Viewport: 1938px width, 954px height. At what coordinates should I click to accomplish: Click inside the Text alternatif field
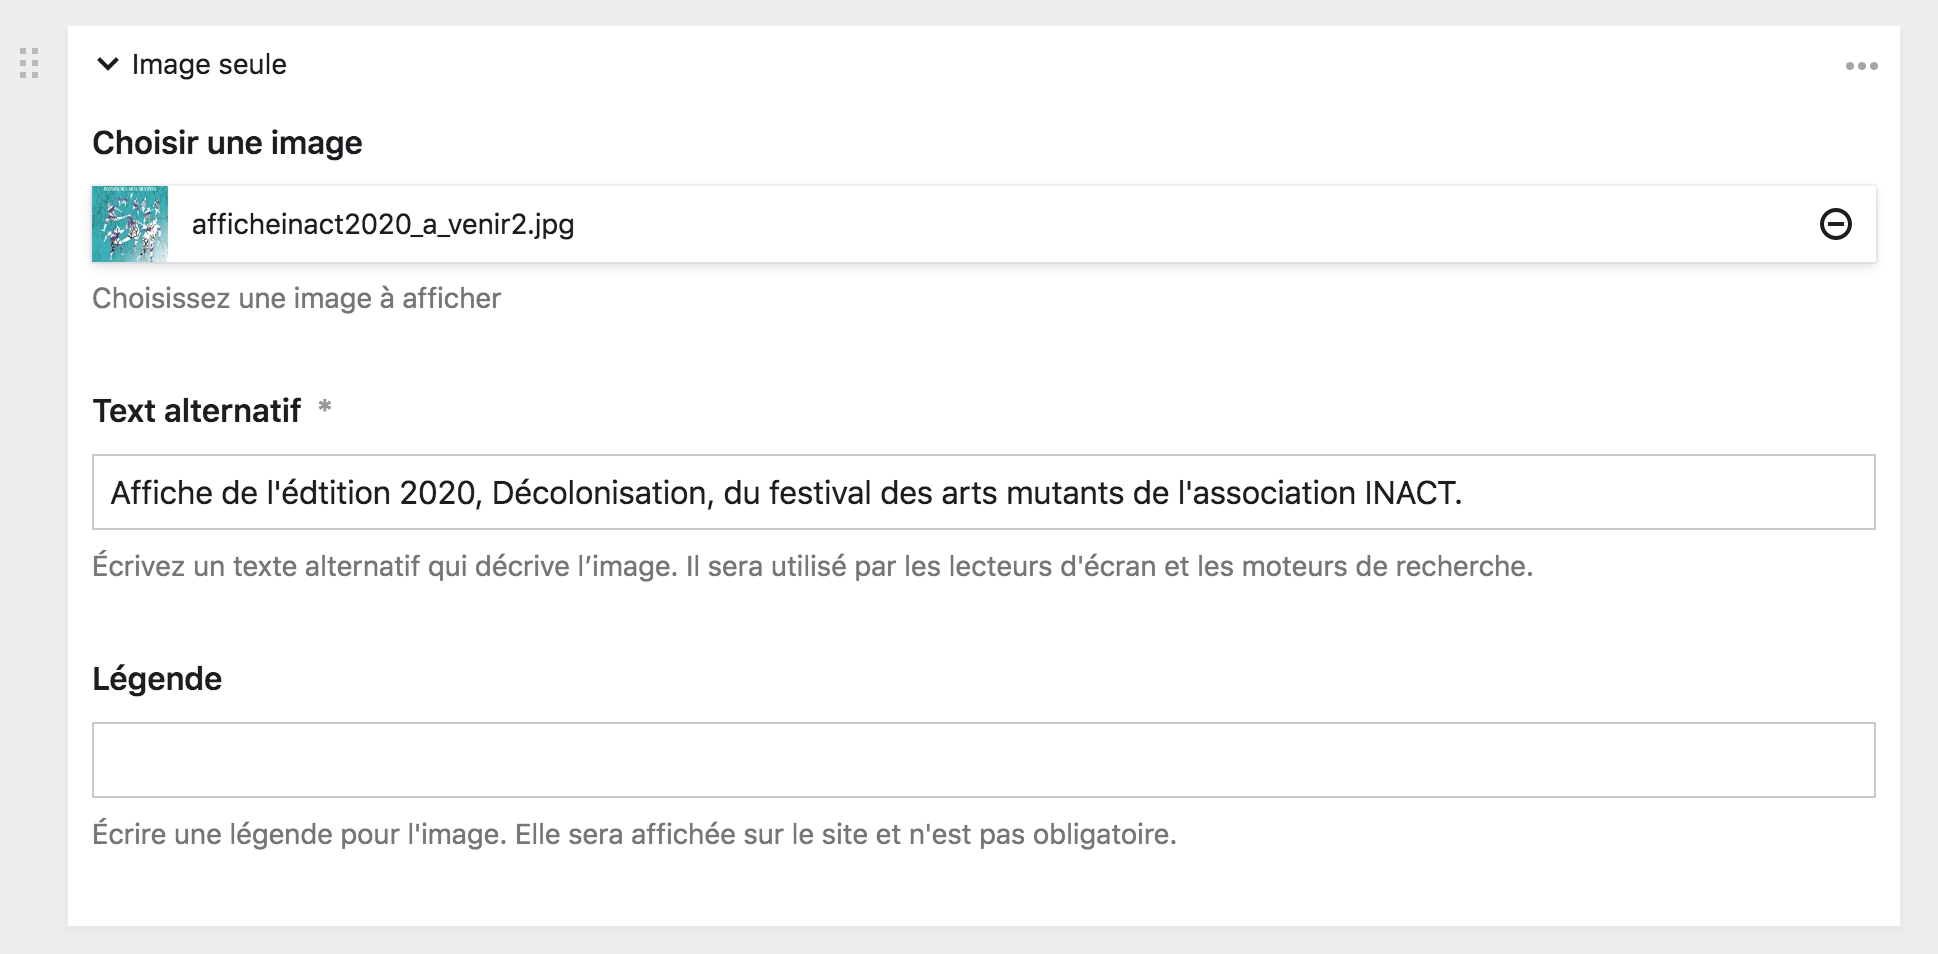point(985,491)
